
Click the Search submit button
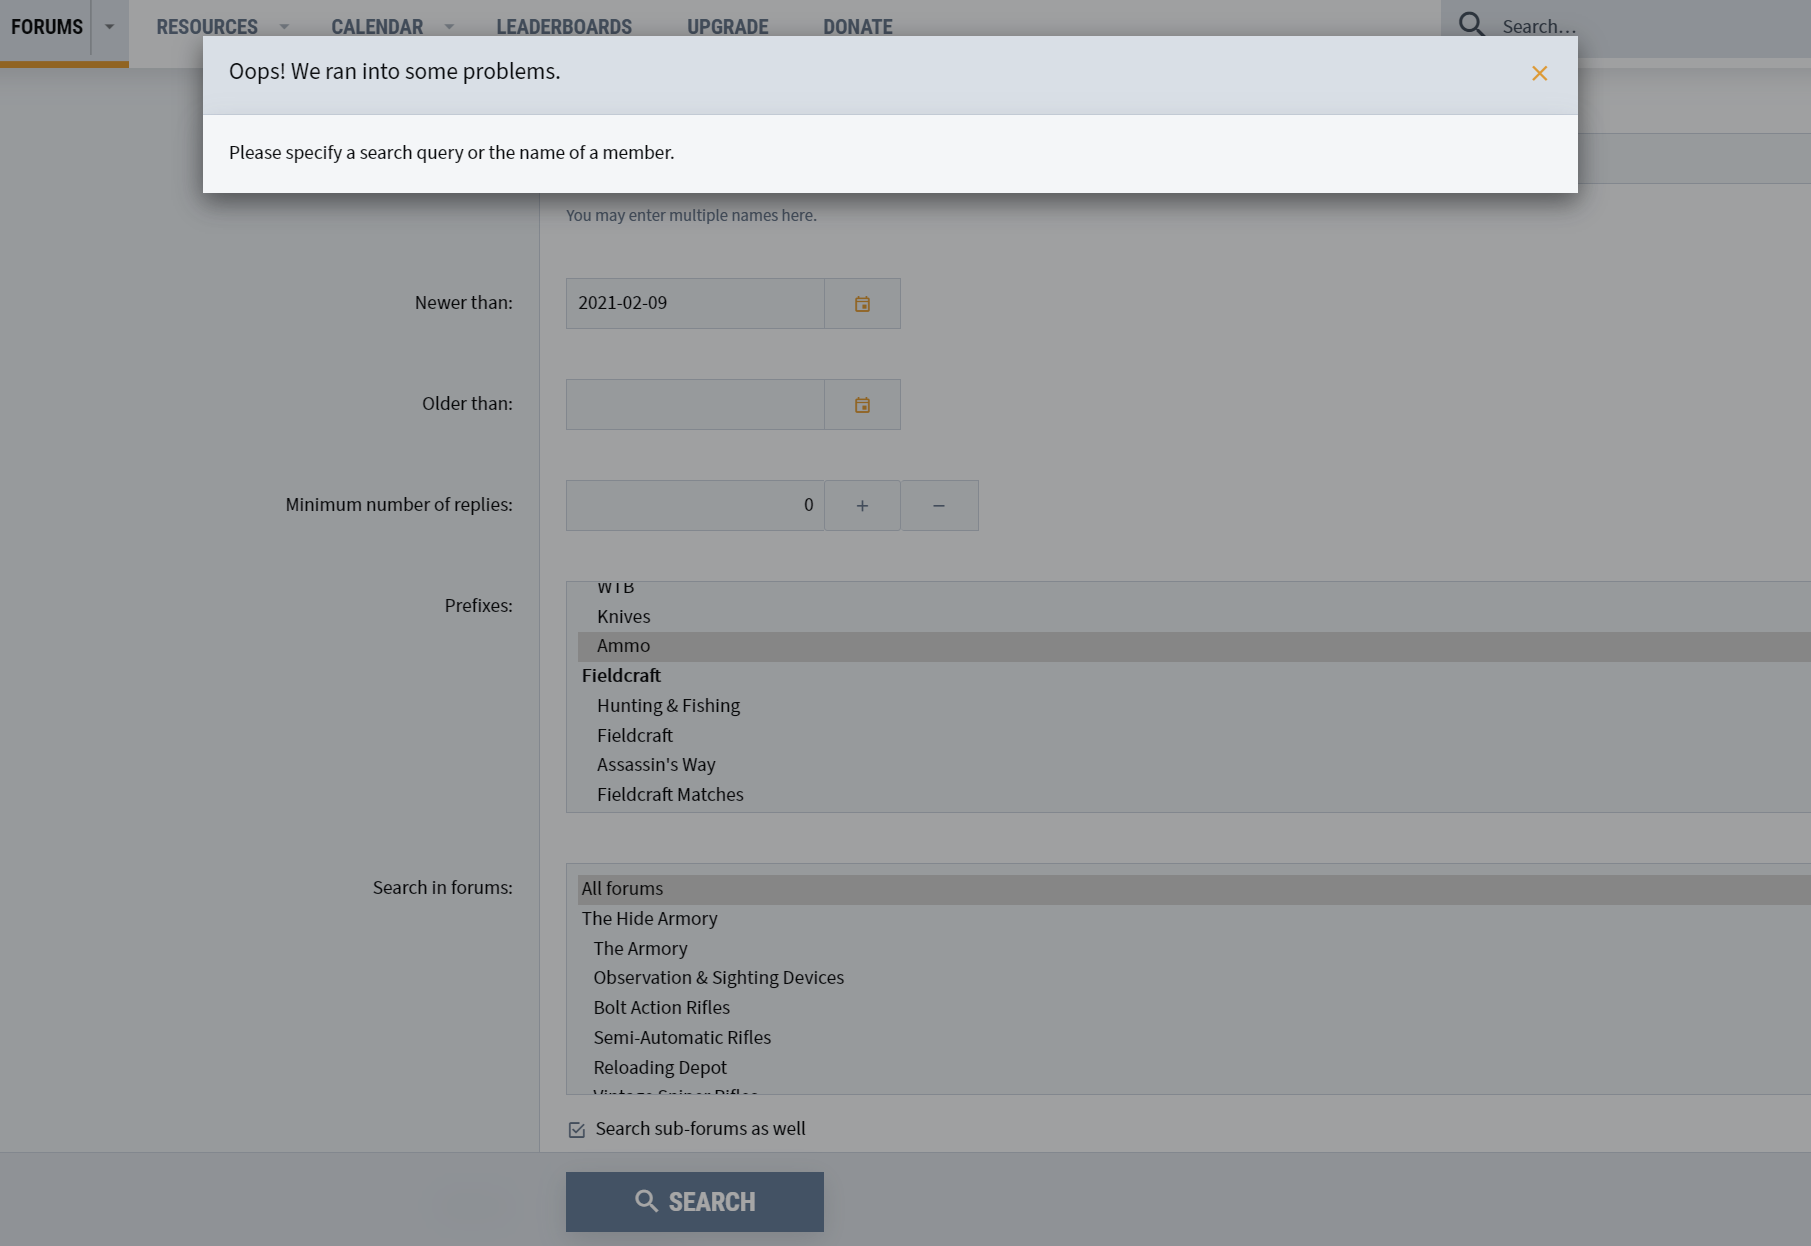(x=695, y=1202)
